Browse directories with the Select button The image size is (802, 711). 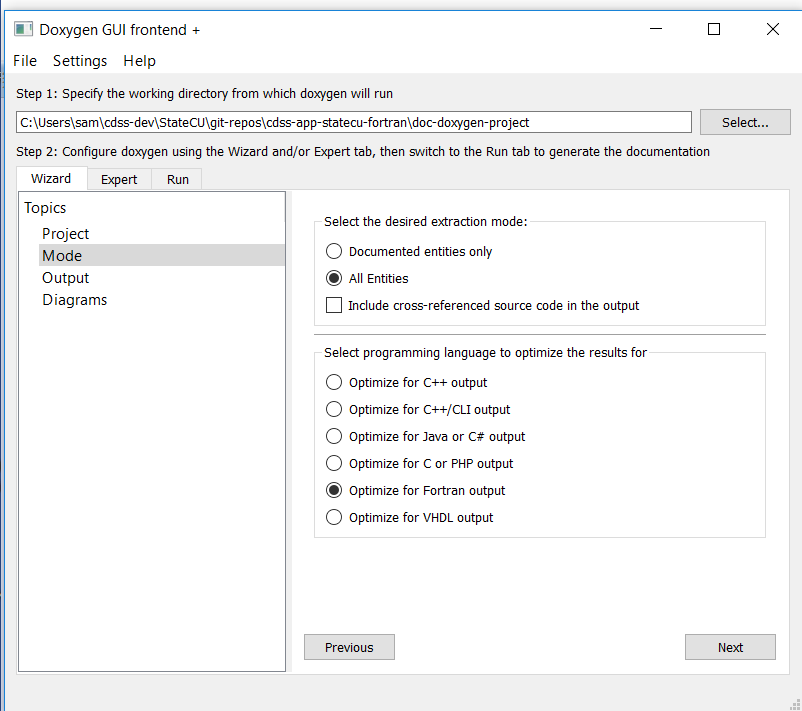pos(744,121)
